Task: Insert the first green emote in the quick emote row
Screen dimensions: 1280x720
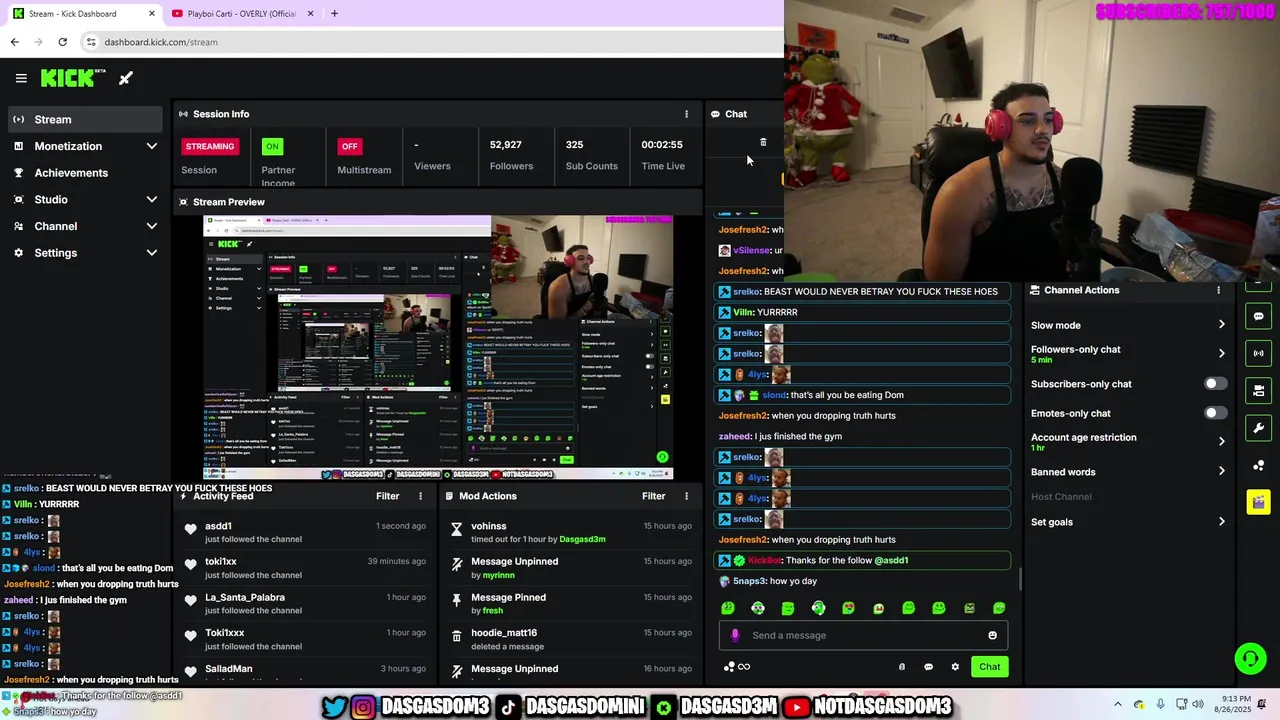Action: tap(728, 608)
